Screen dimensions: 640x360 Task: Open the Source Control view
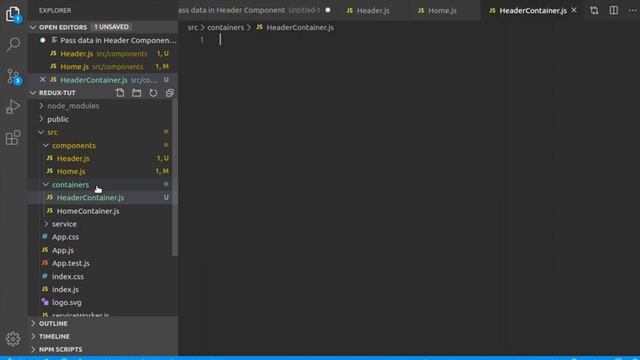click(13, 76)
